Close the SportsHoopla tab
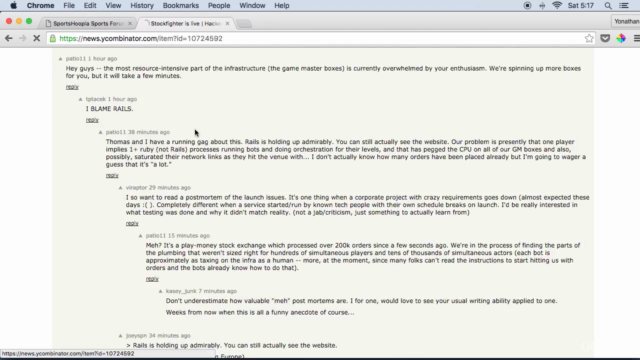The height and width of the screenshot is (360, 640). (x=130, y=24)
